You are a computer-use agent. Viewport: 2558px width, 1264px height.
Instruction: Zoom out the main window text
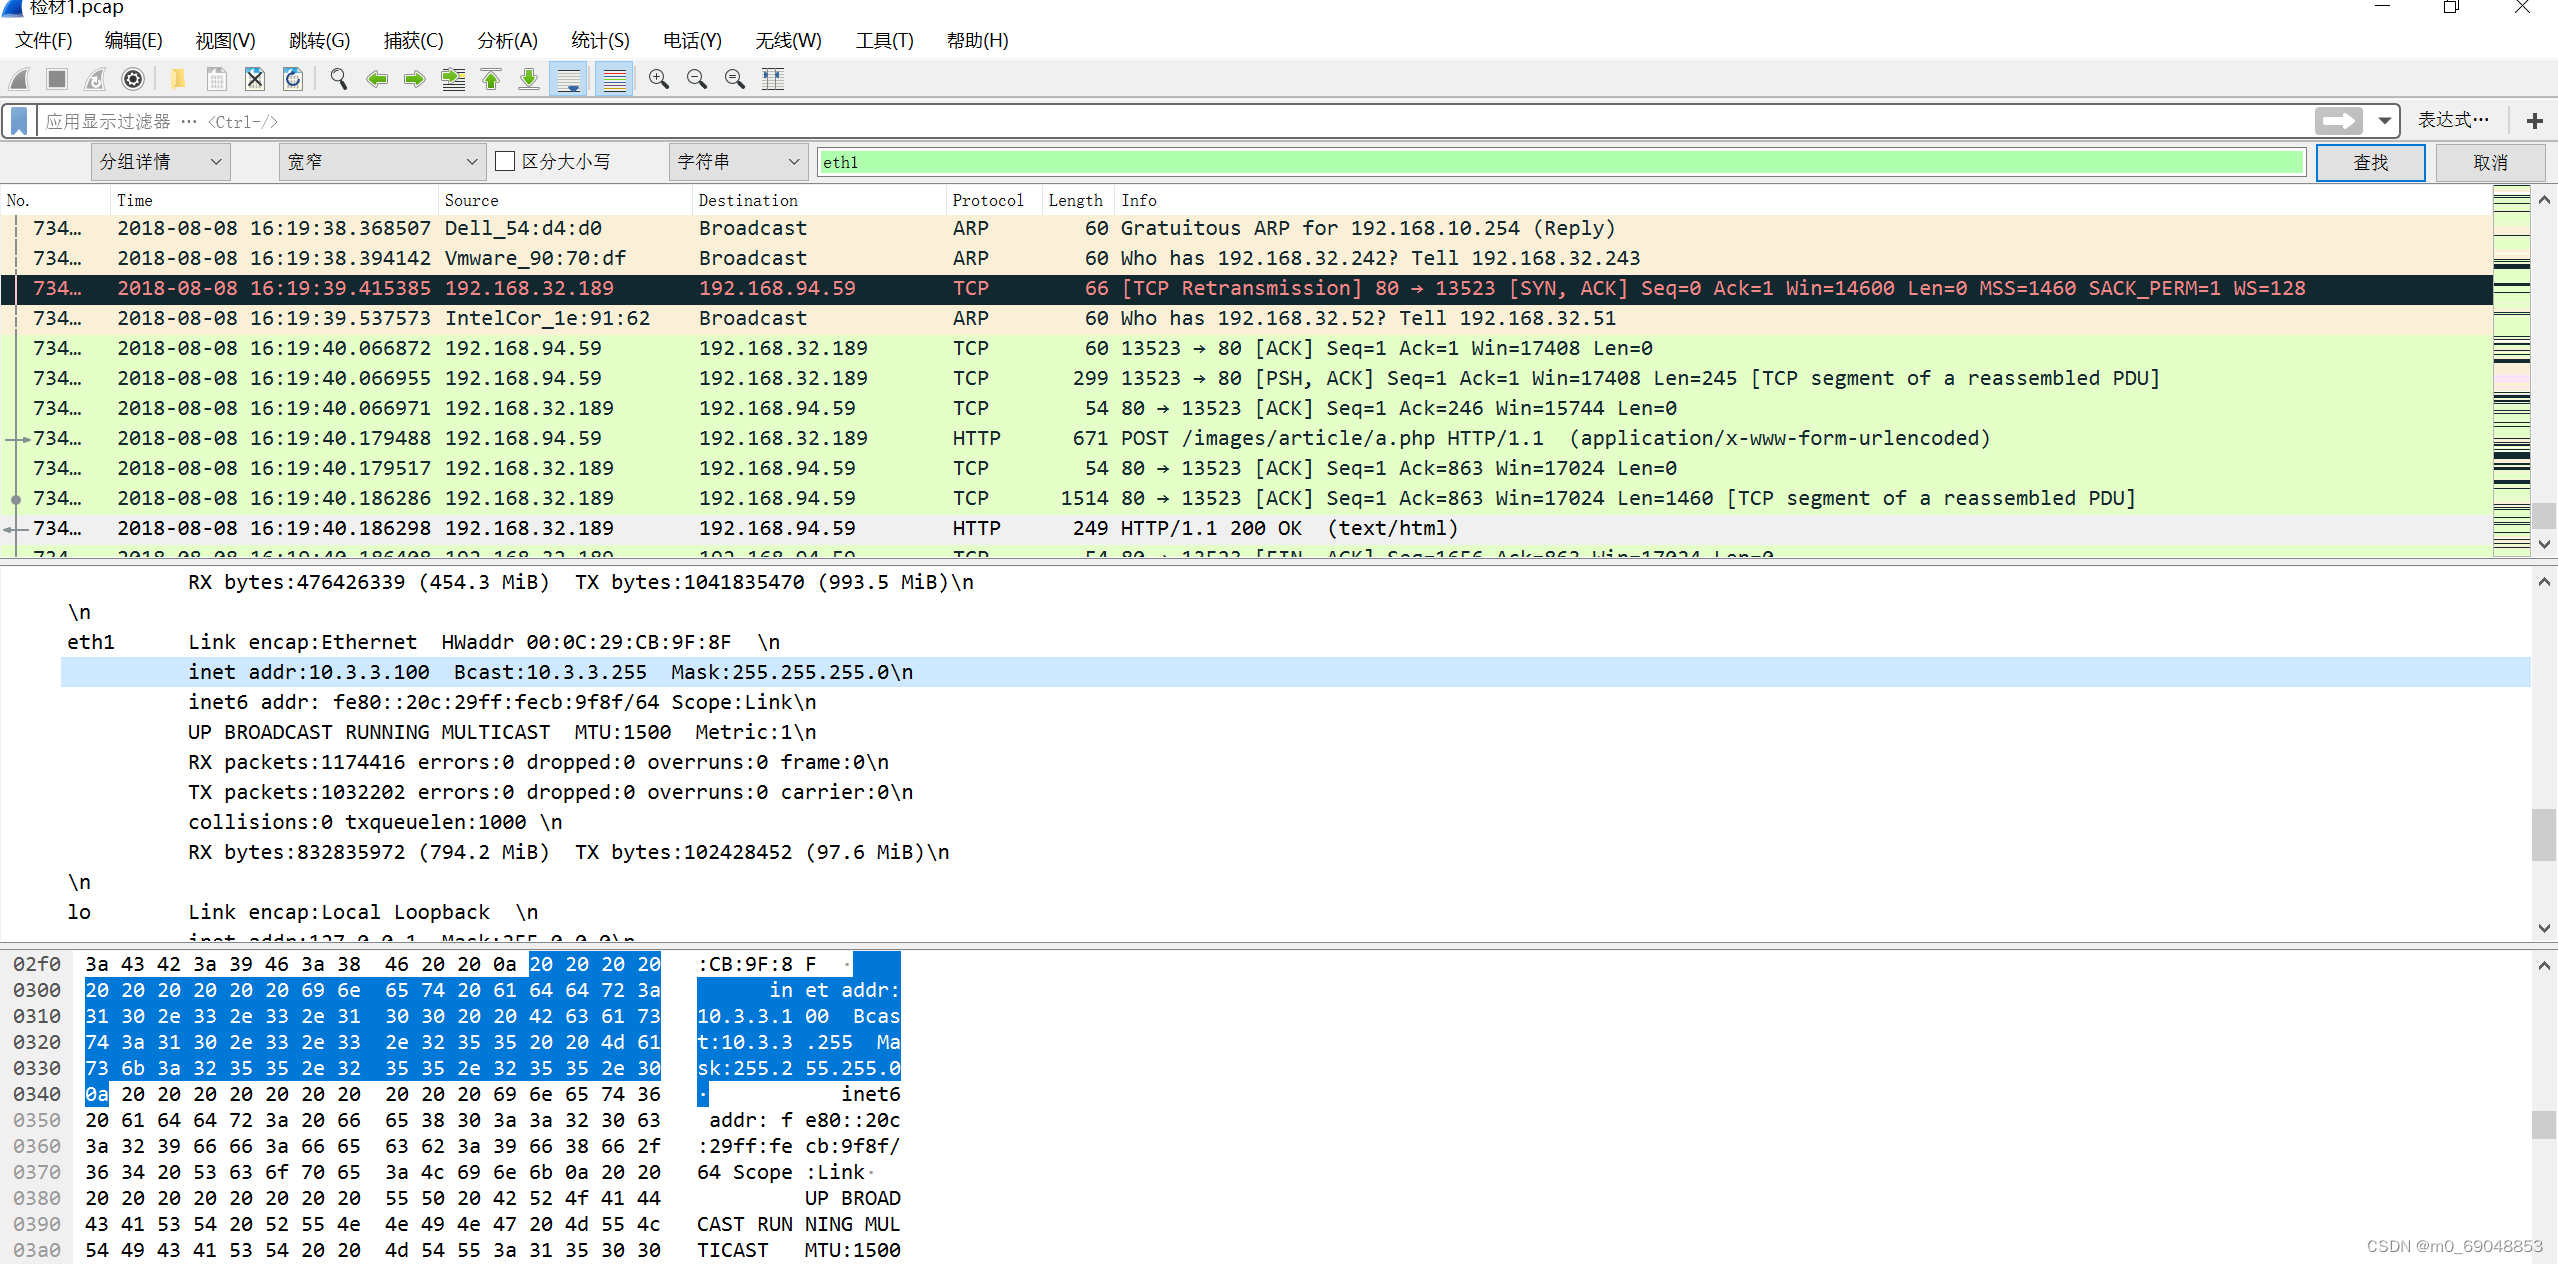(696, 79)
